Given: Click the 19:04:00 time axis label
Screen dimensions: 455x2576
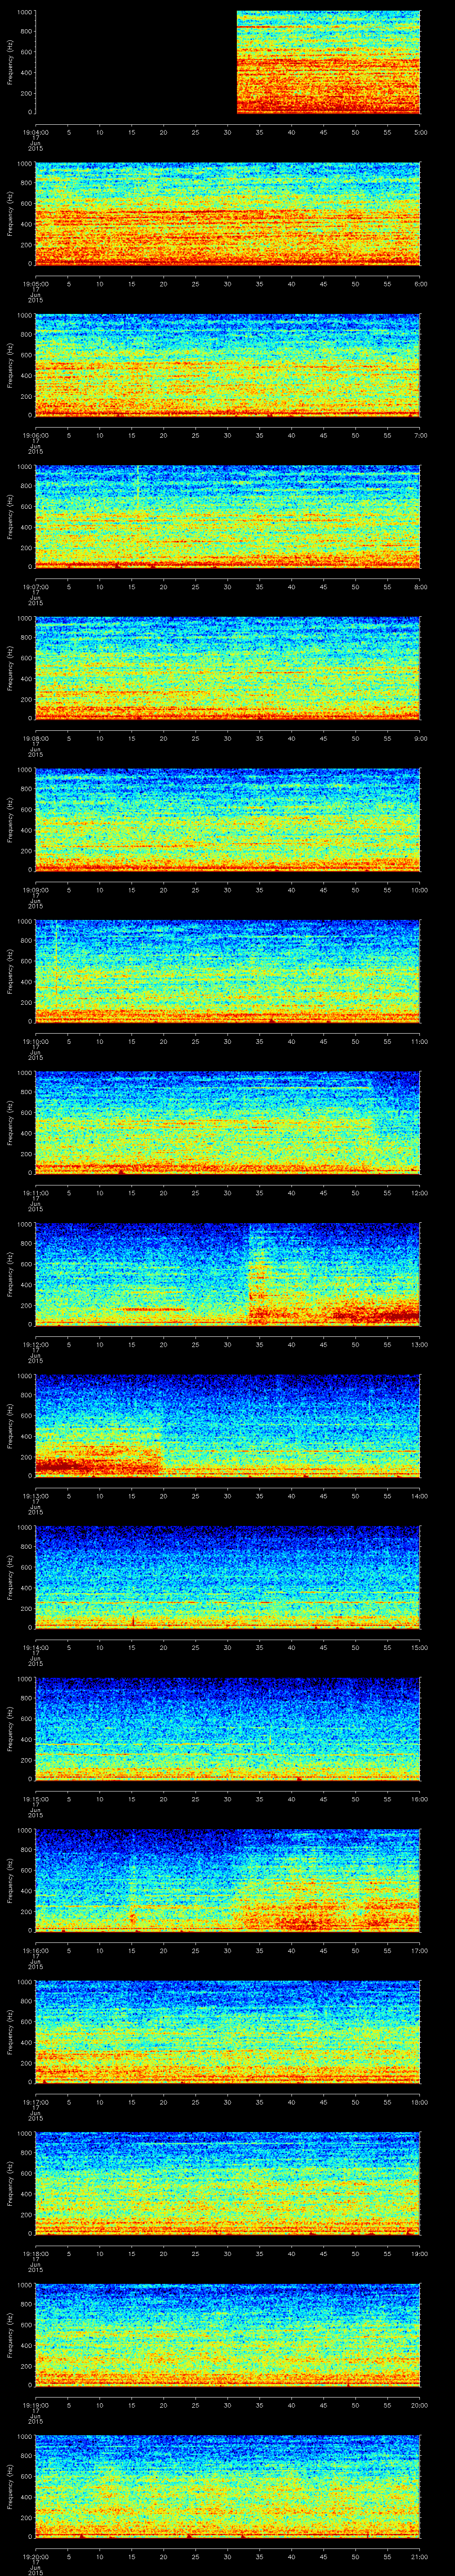Looking at the screenshot, I should pyautogui.click(x=35, y=131).
